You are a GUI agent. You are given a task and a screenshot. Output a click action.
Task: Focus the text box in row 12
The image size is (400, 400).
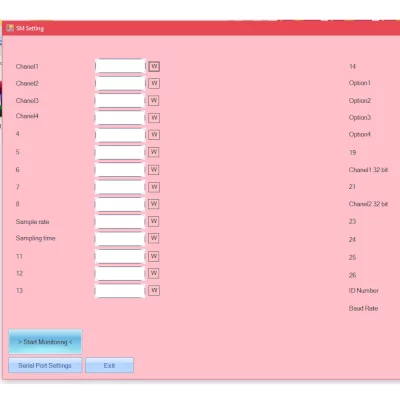click(120, 274)
